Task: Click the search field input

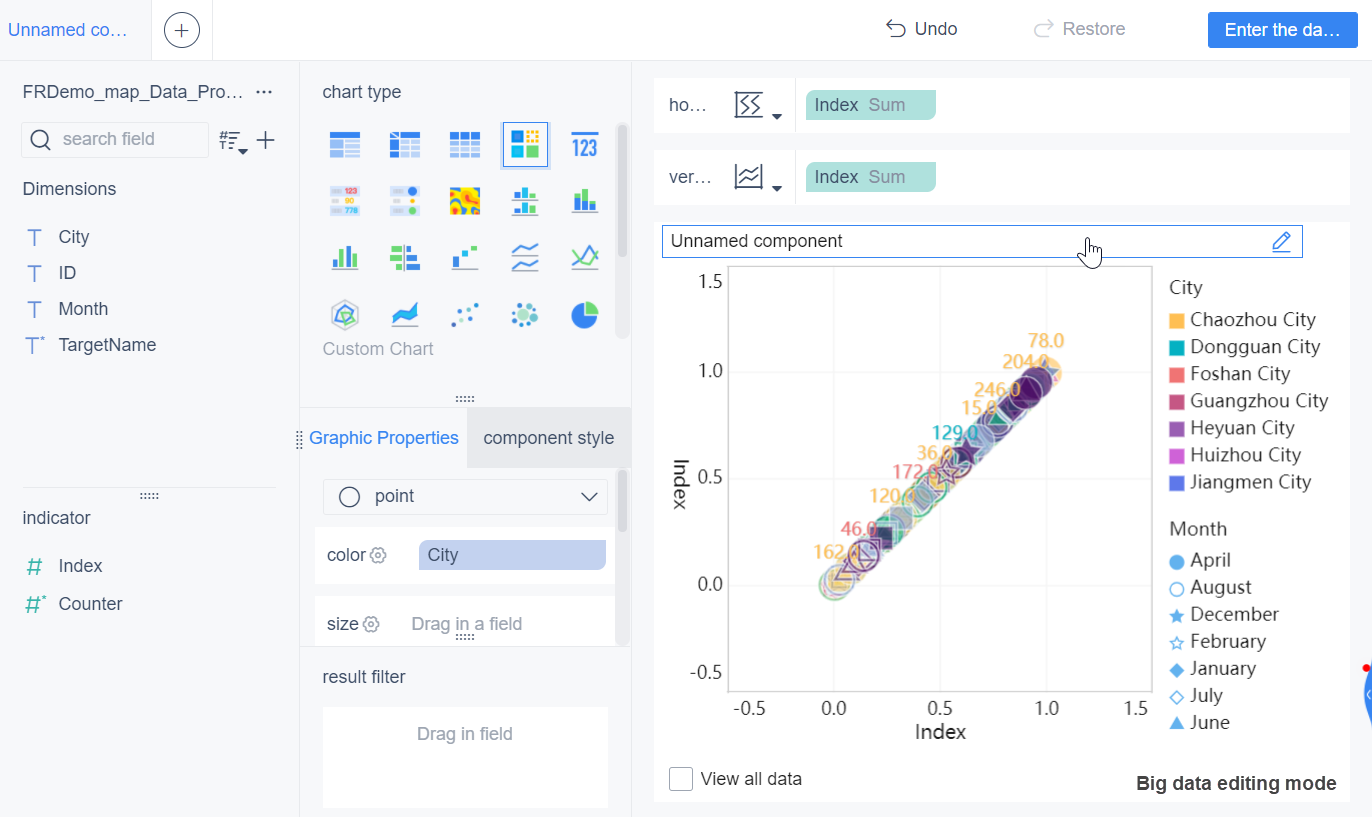Action: (115, 140)
